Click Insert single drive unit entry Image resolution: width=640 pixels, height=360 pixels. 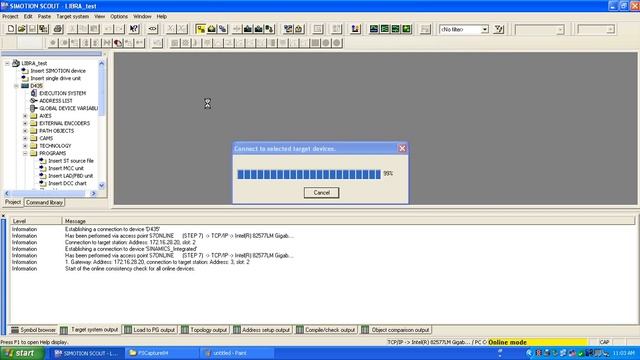click(56, 78)
